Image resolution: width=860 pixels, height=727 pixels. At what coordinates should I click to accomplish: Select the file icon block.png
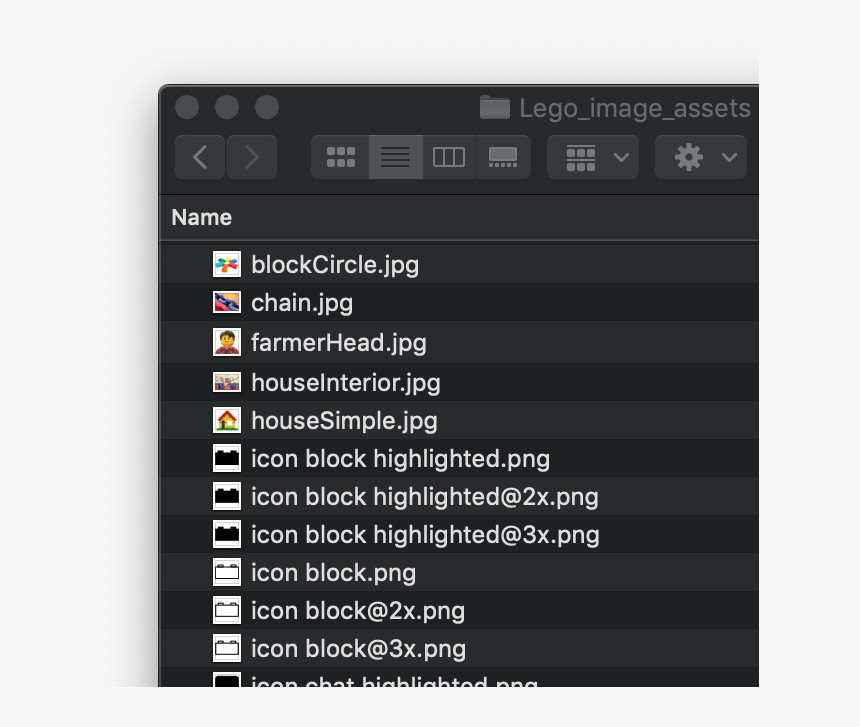tap(335, 572)
